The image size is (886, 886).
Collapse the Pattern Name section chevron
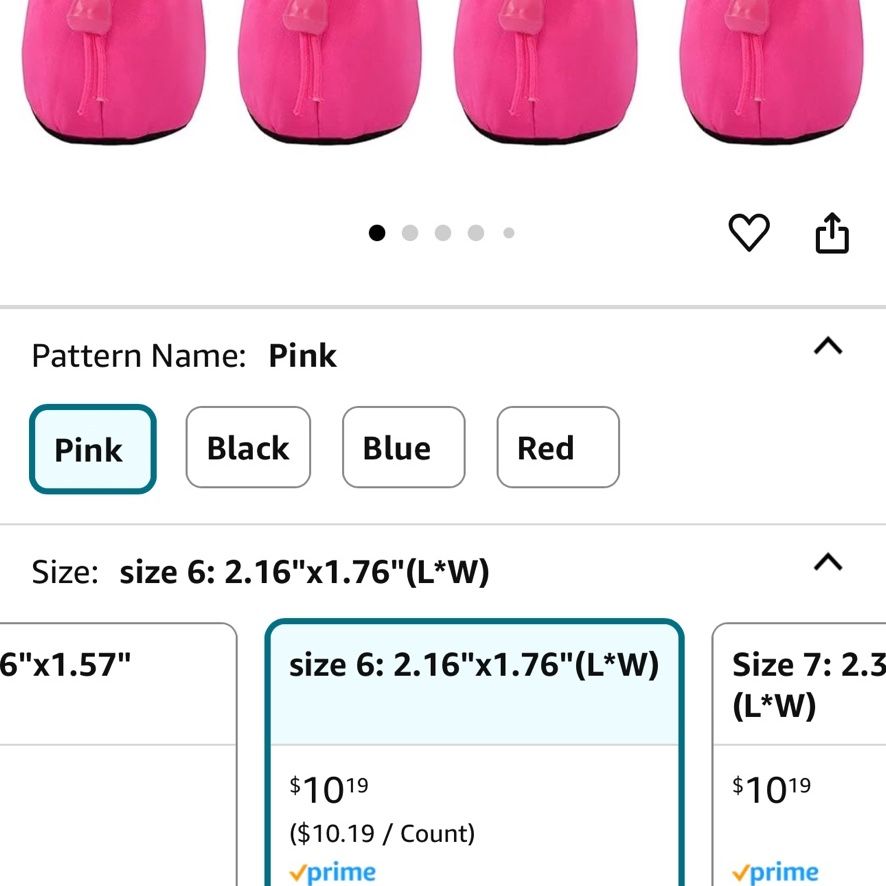(x=828, y=345)
